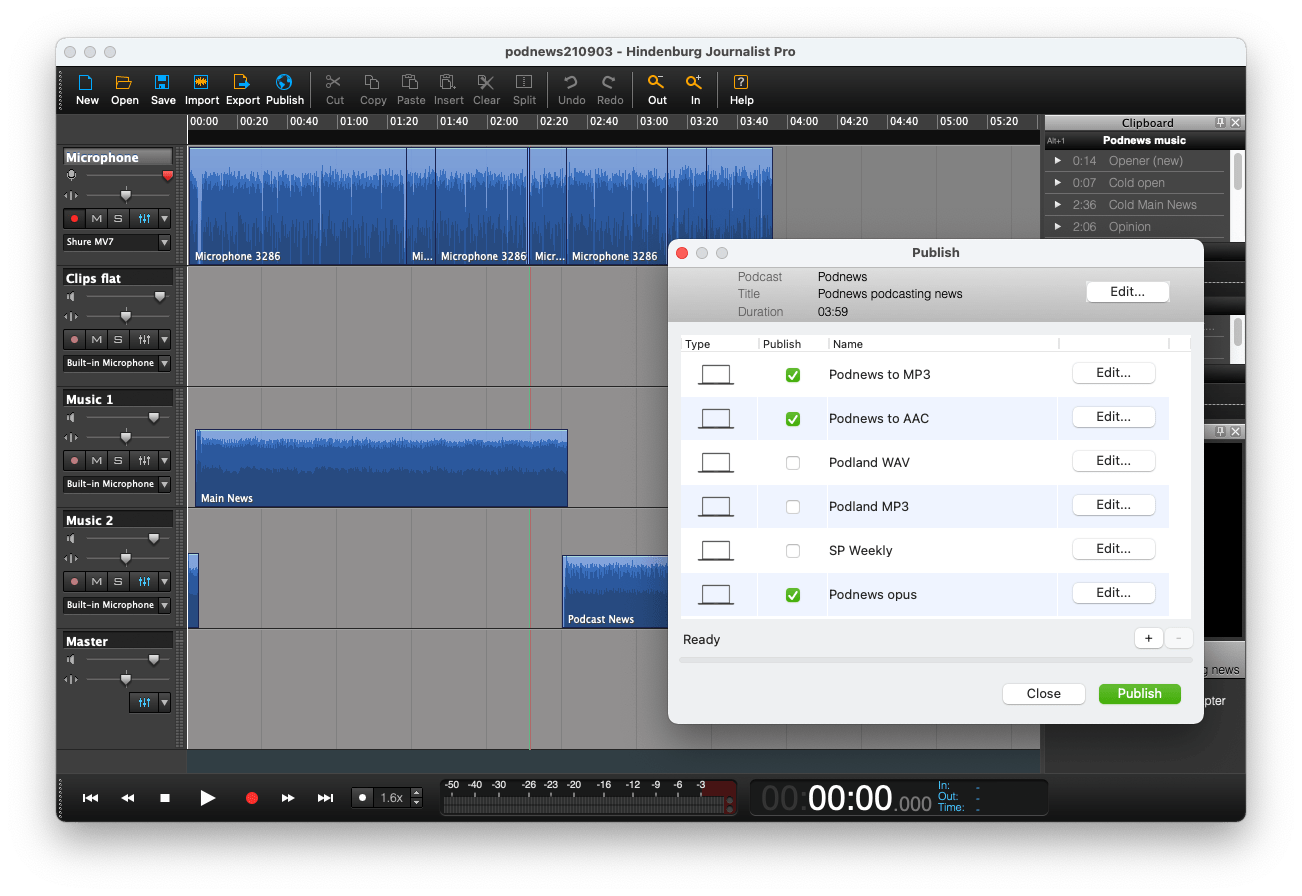This screenshot has width=1302, height=896.
Task: Check Publish for SP Weekly
Action: (793, 551)
